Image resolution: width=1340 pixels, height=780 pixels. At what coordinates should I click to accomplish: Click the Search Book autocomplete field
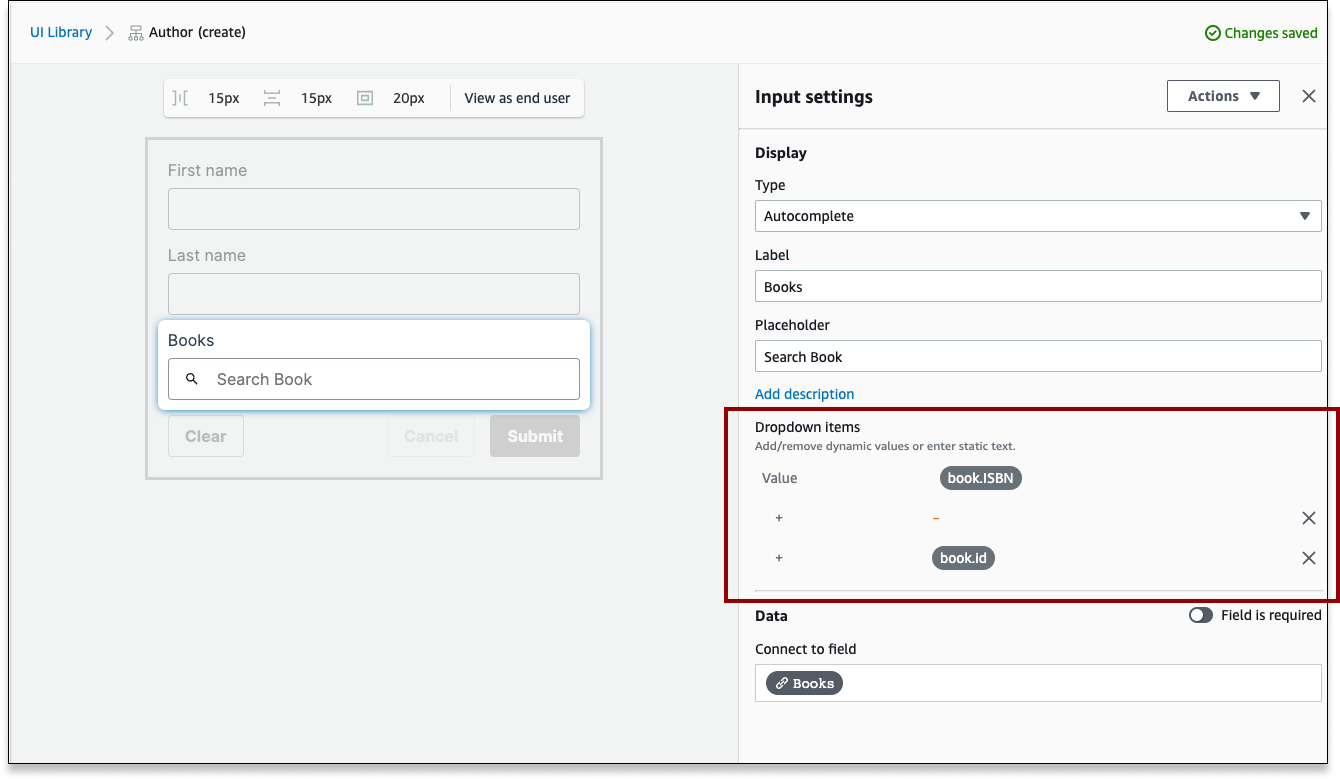(374, 379)
